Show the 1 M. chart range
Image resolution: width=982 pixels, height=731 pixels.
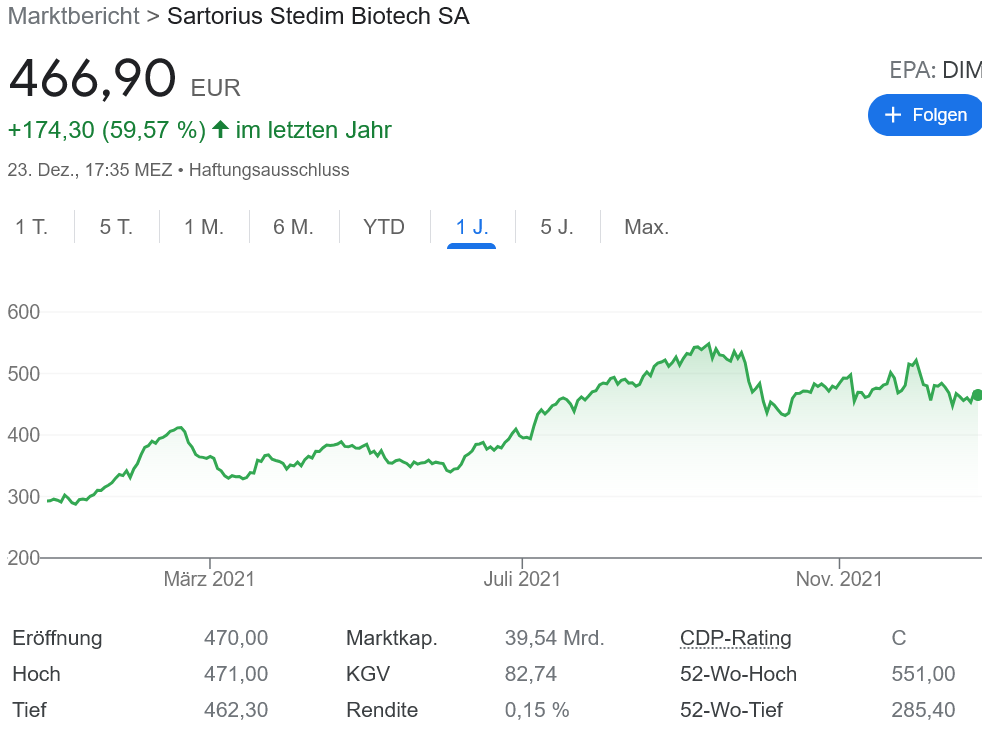coord(204,227)
